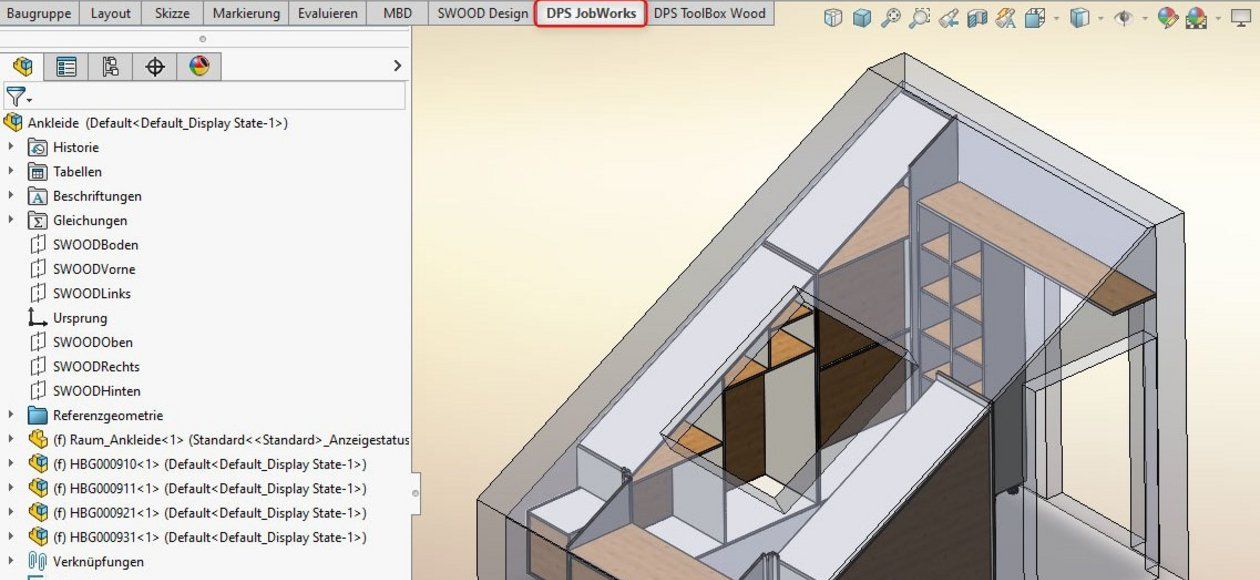The width and height of the screenshot is (1260, 580).
Task: Open the Display Style cube dropdown
Action: 1100,18
